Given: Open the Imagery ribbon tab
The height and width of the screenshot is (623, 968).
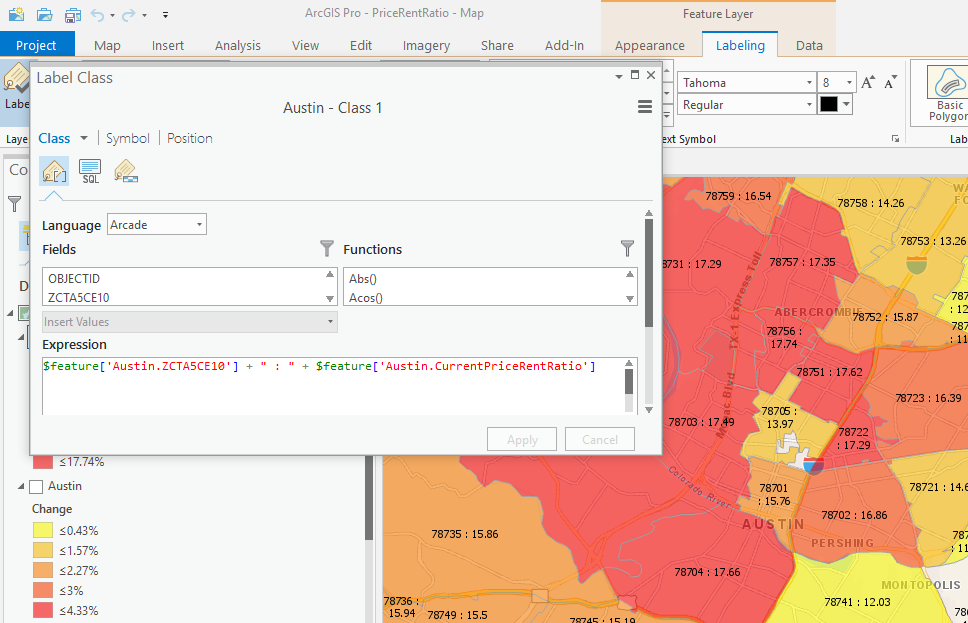Looking at the screenshot, I should (x=426, y=45).
